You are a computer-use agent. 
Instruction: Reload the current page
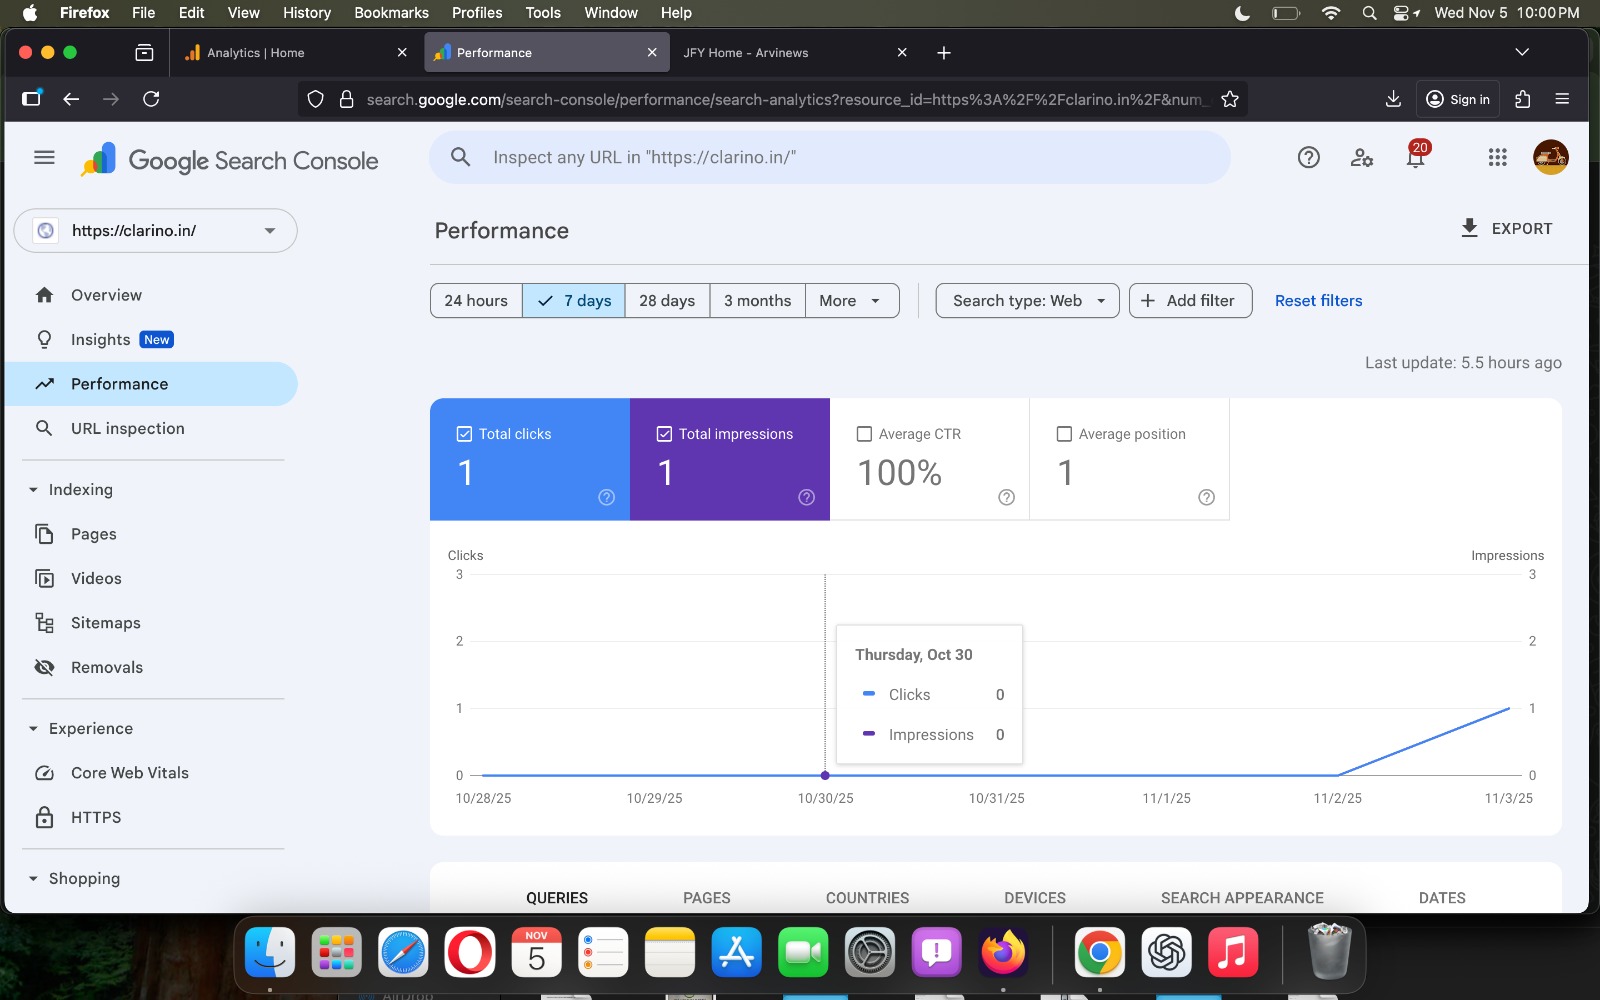pyautogui.click(x=151, y=99)
